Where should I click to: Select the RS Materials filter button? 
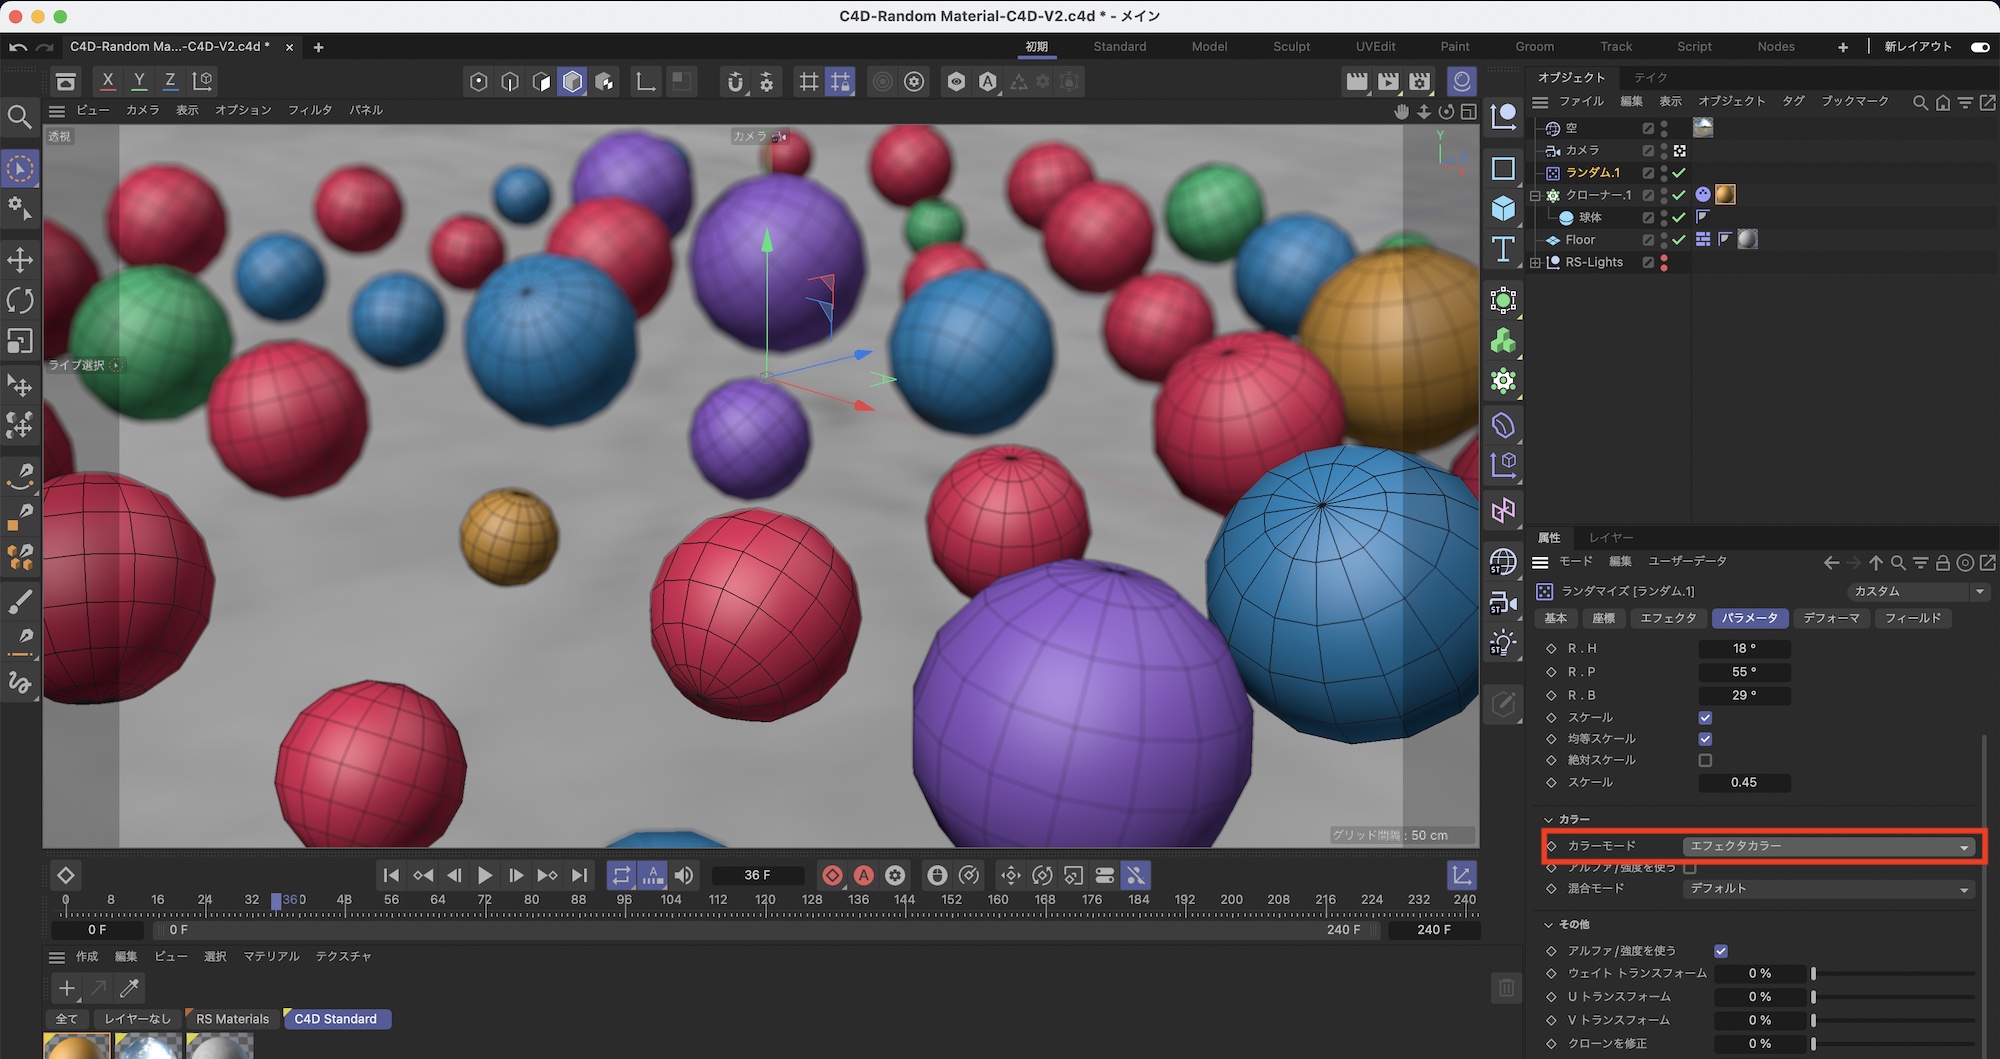pos(232,1019)
